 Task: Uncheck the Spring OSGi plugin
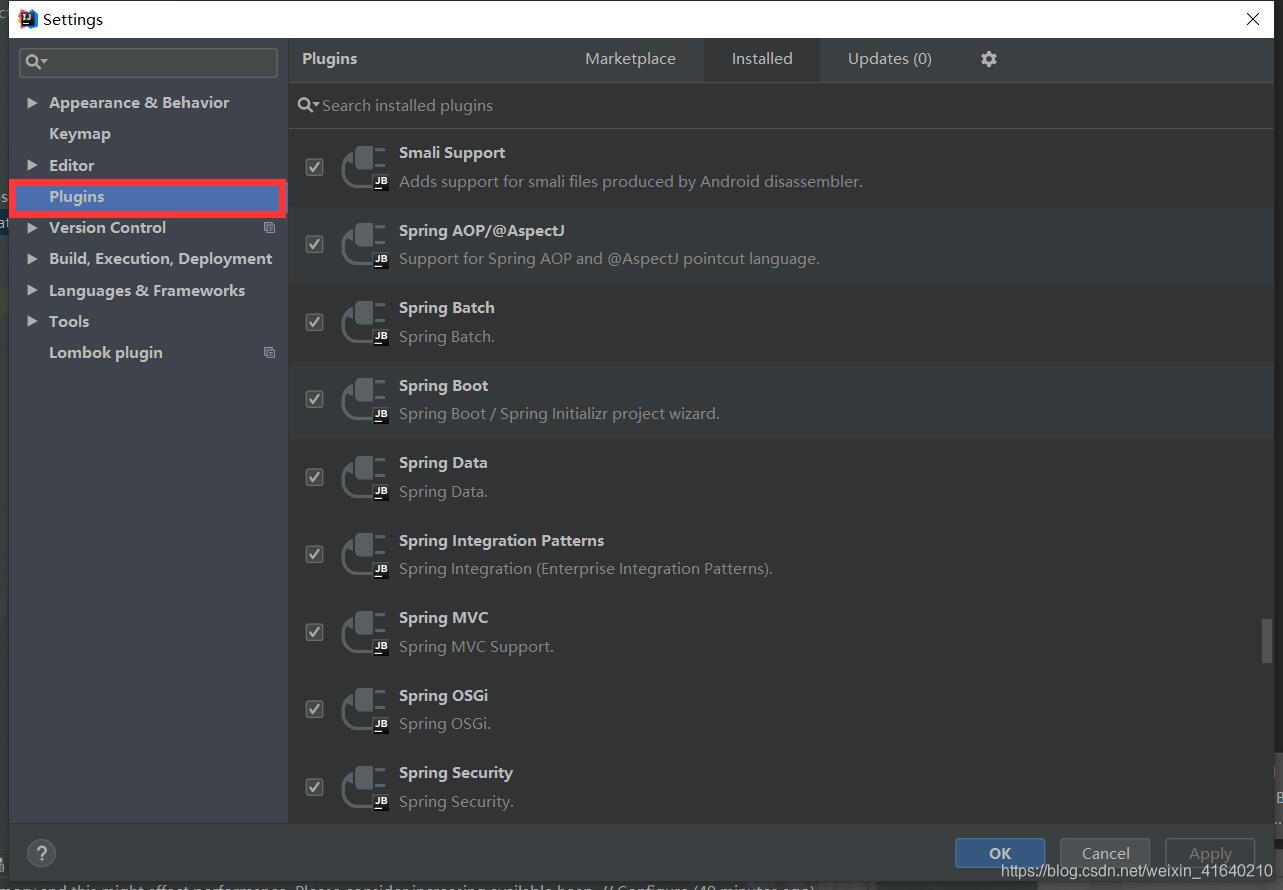[315, 709]
